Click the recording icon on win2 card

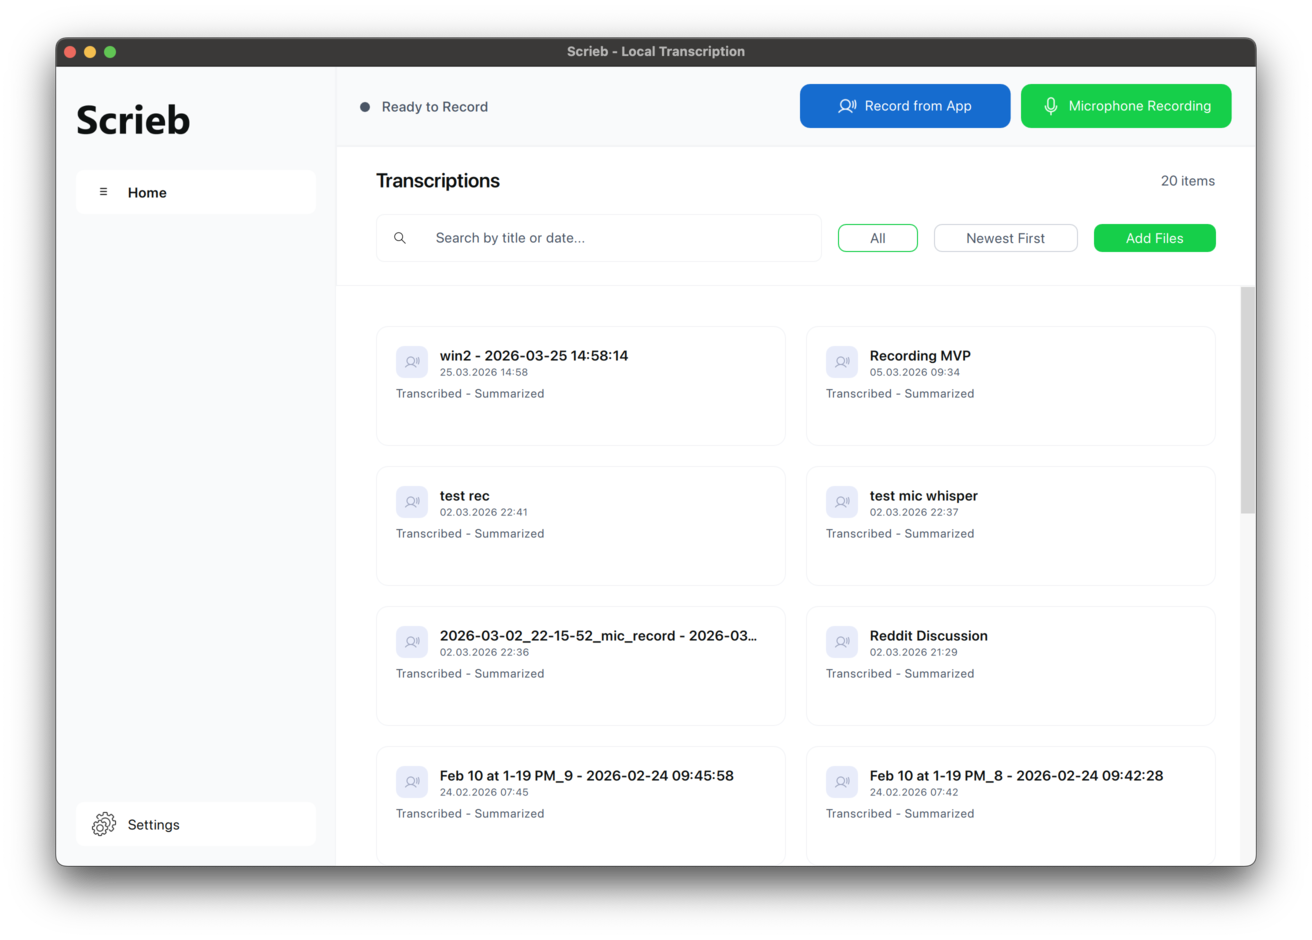coord(412,362)
